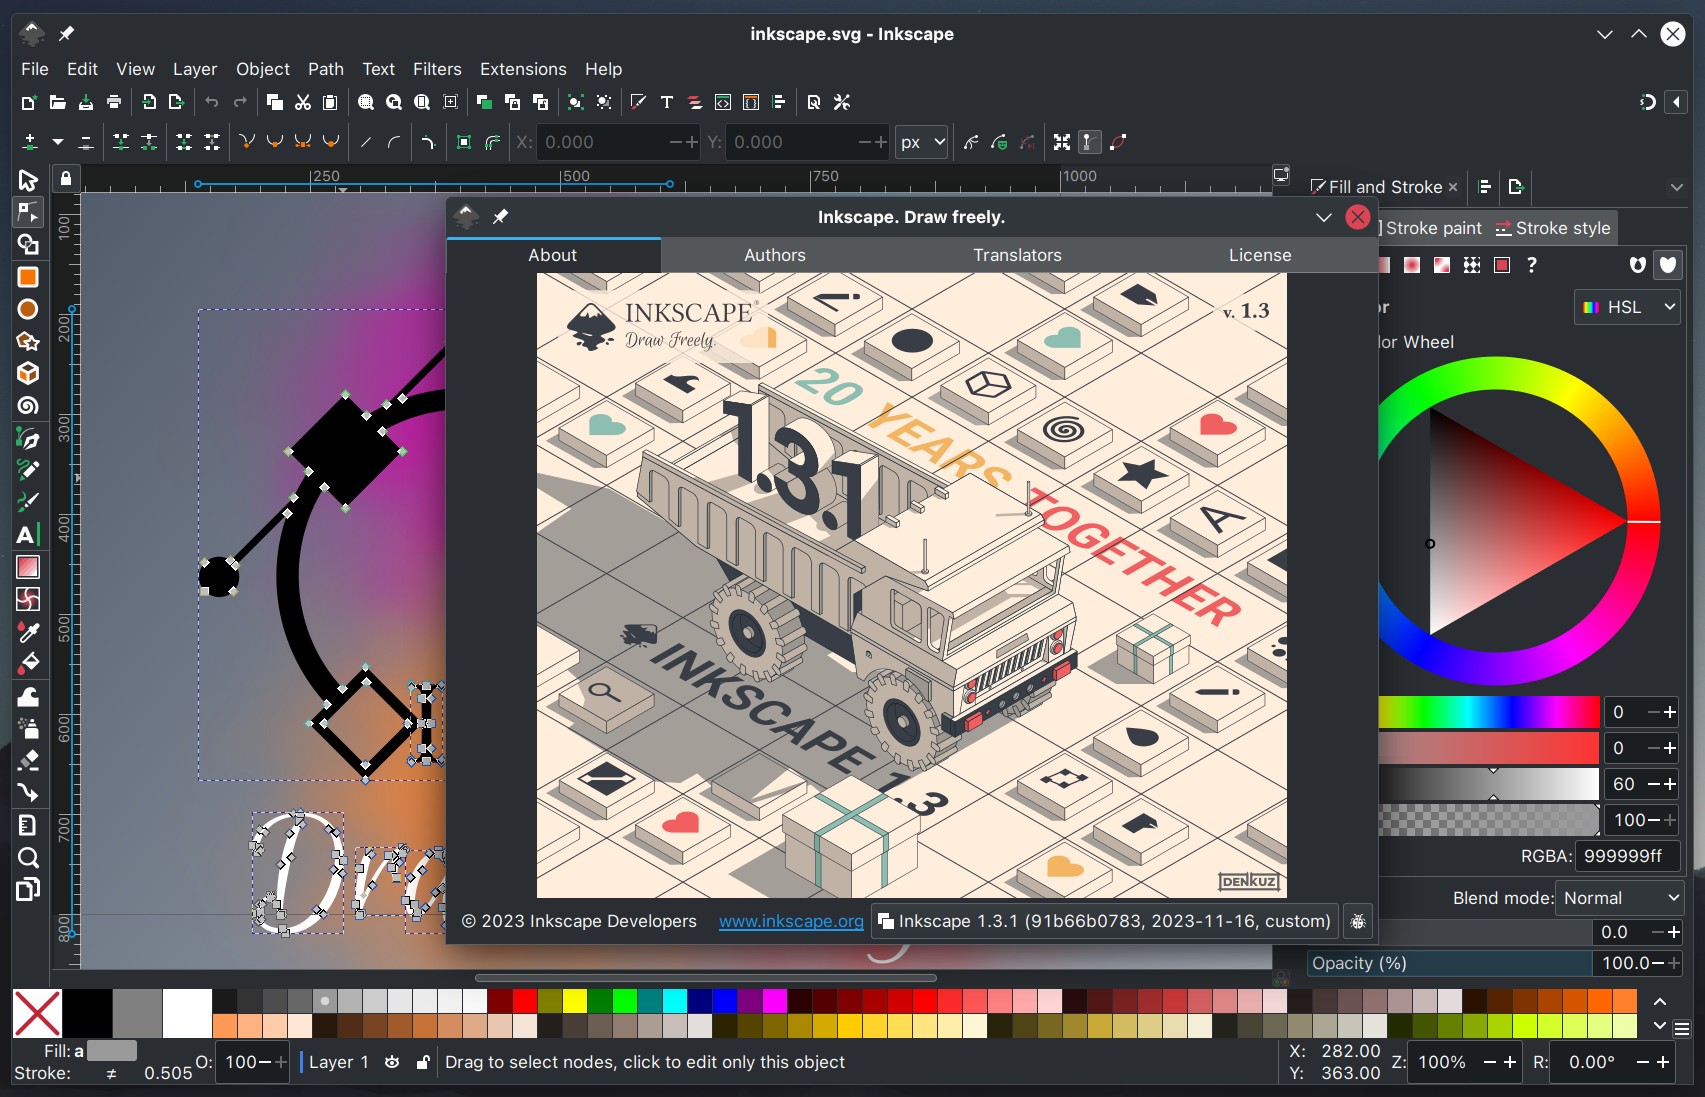Select the Rectangle tool in toolbox
This screenshot has height=1097, width=1705.
pyautogui.click(x=28, y=277)
